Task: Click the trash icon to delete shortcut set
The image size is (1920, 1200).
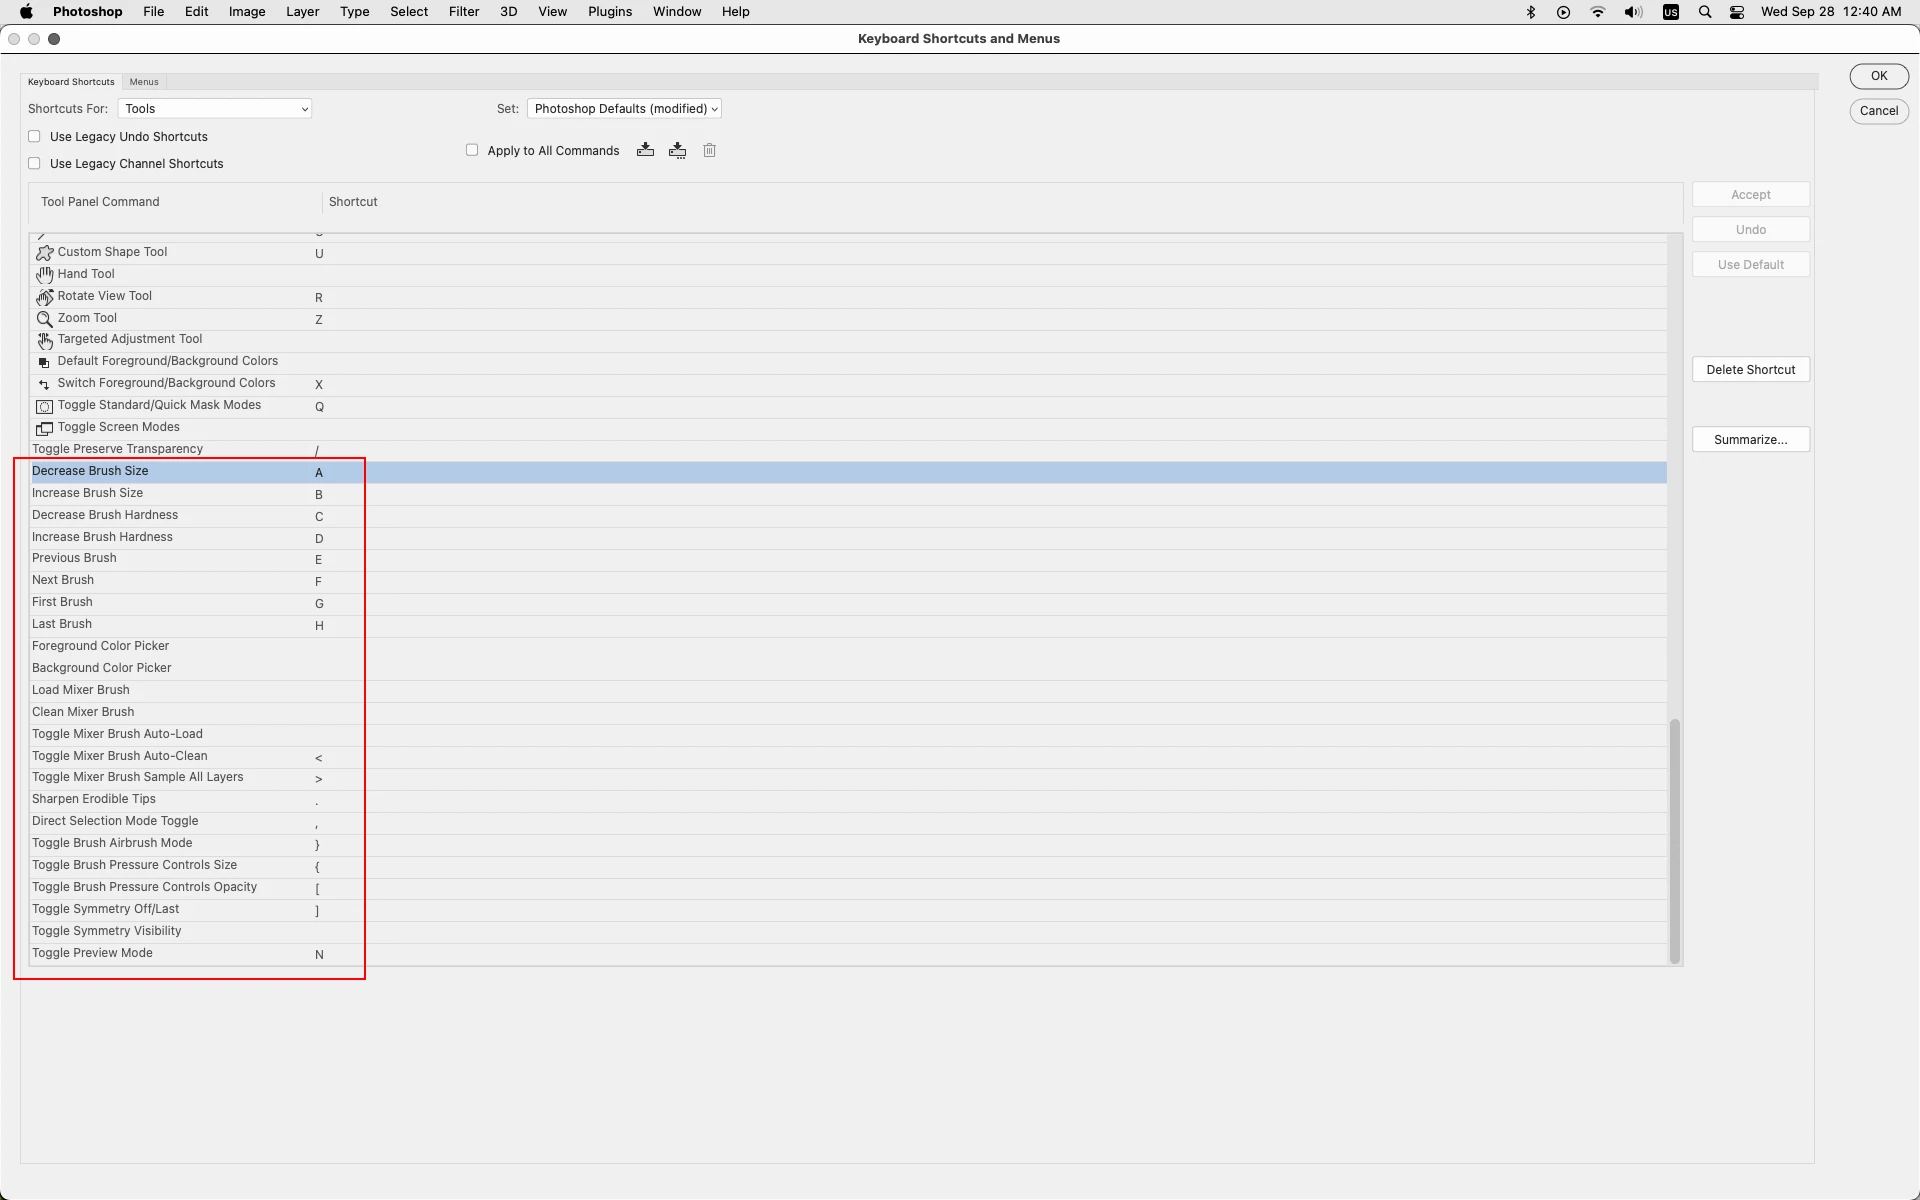Action: (710, 150)
